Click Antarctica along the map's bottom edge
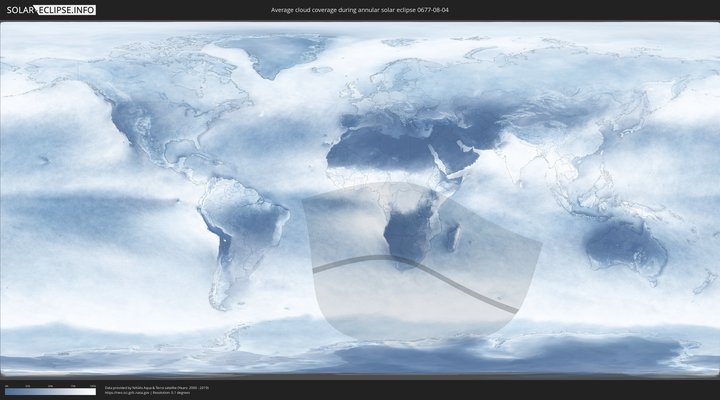 [400, 360]
